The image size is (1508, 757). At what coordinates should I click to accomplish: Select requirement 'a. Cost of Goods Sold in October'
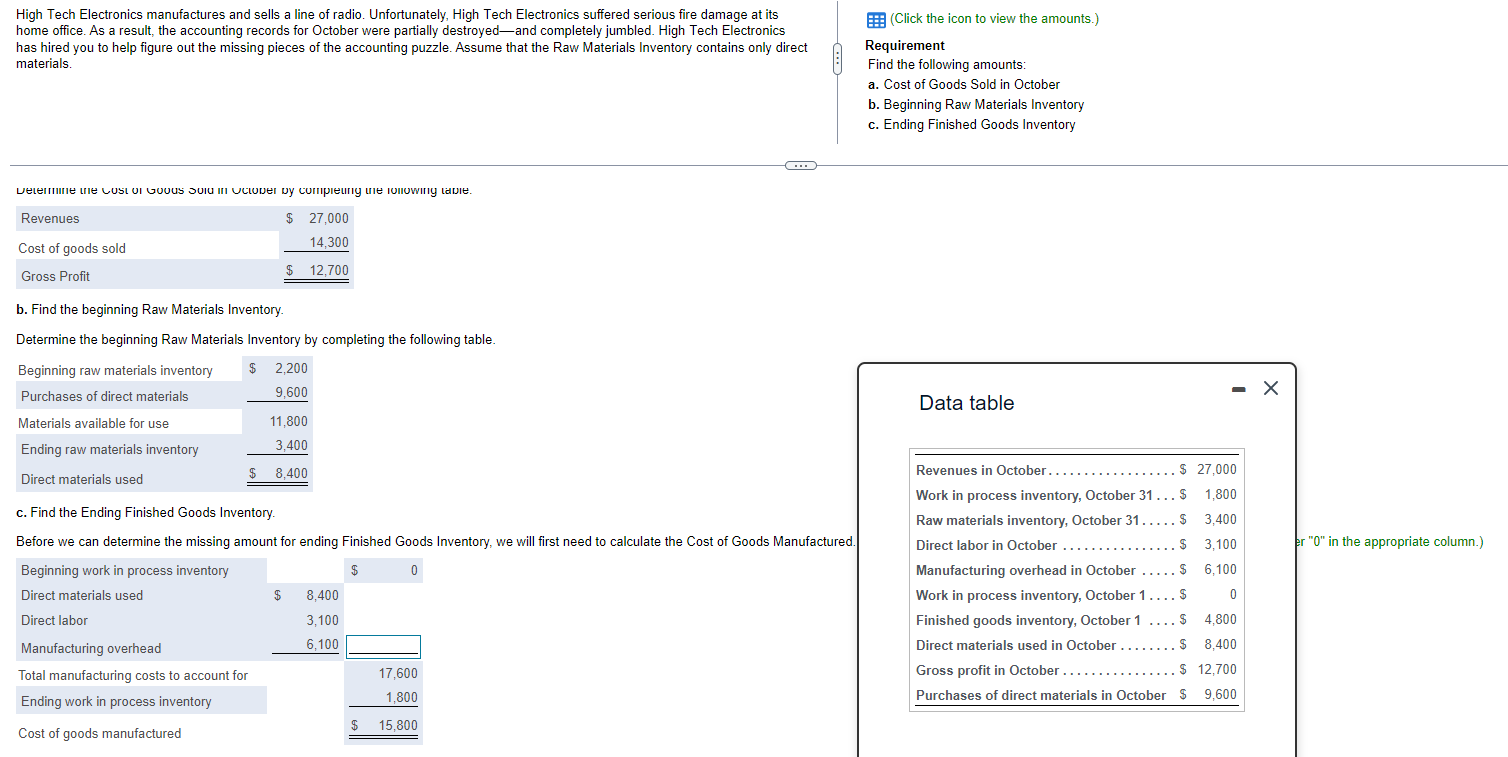click(964, 84)
